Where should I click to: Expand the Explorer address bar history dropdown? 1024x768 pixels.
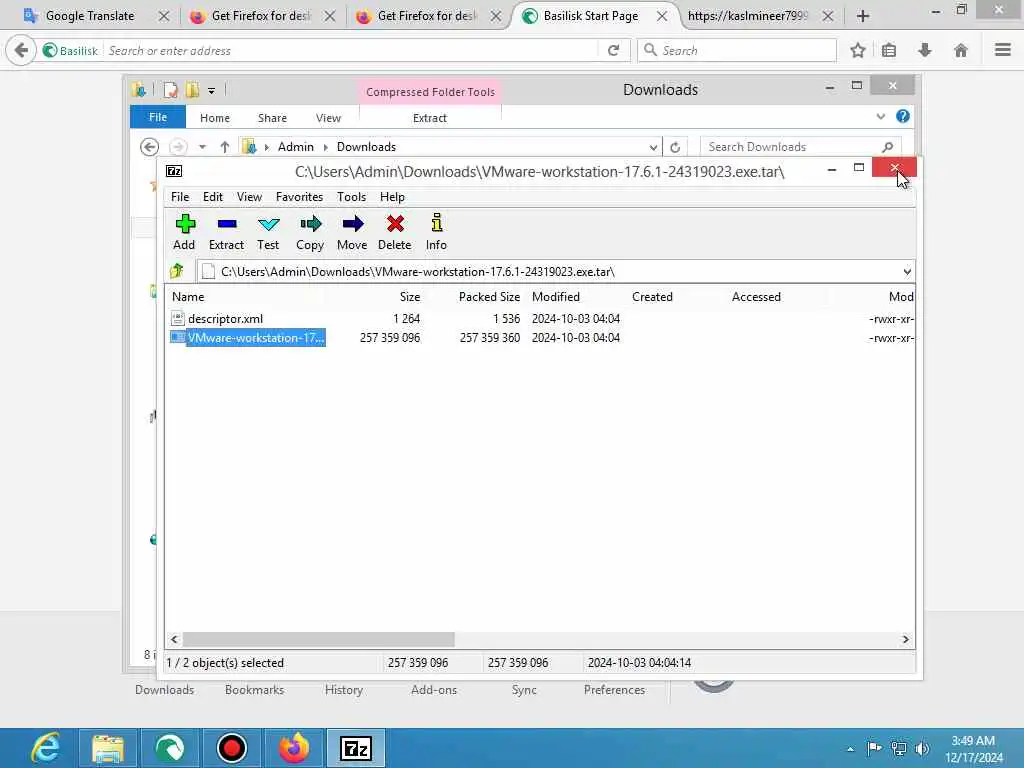point(653,147)
